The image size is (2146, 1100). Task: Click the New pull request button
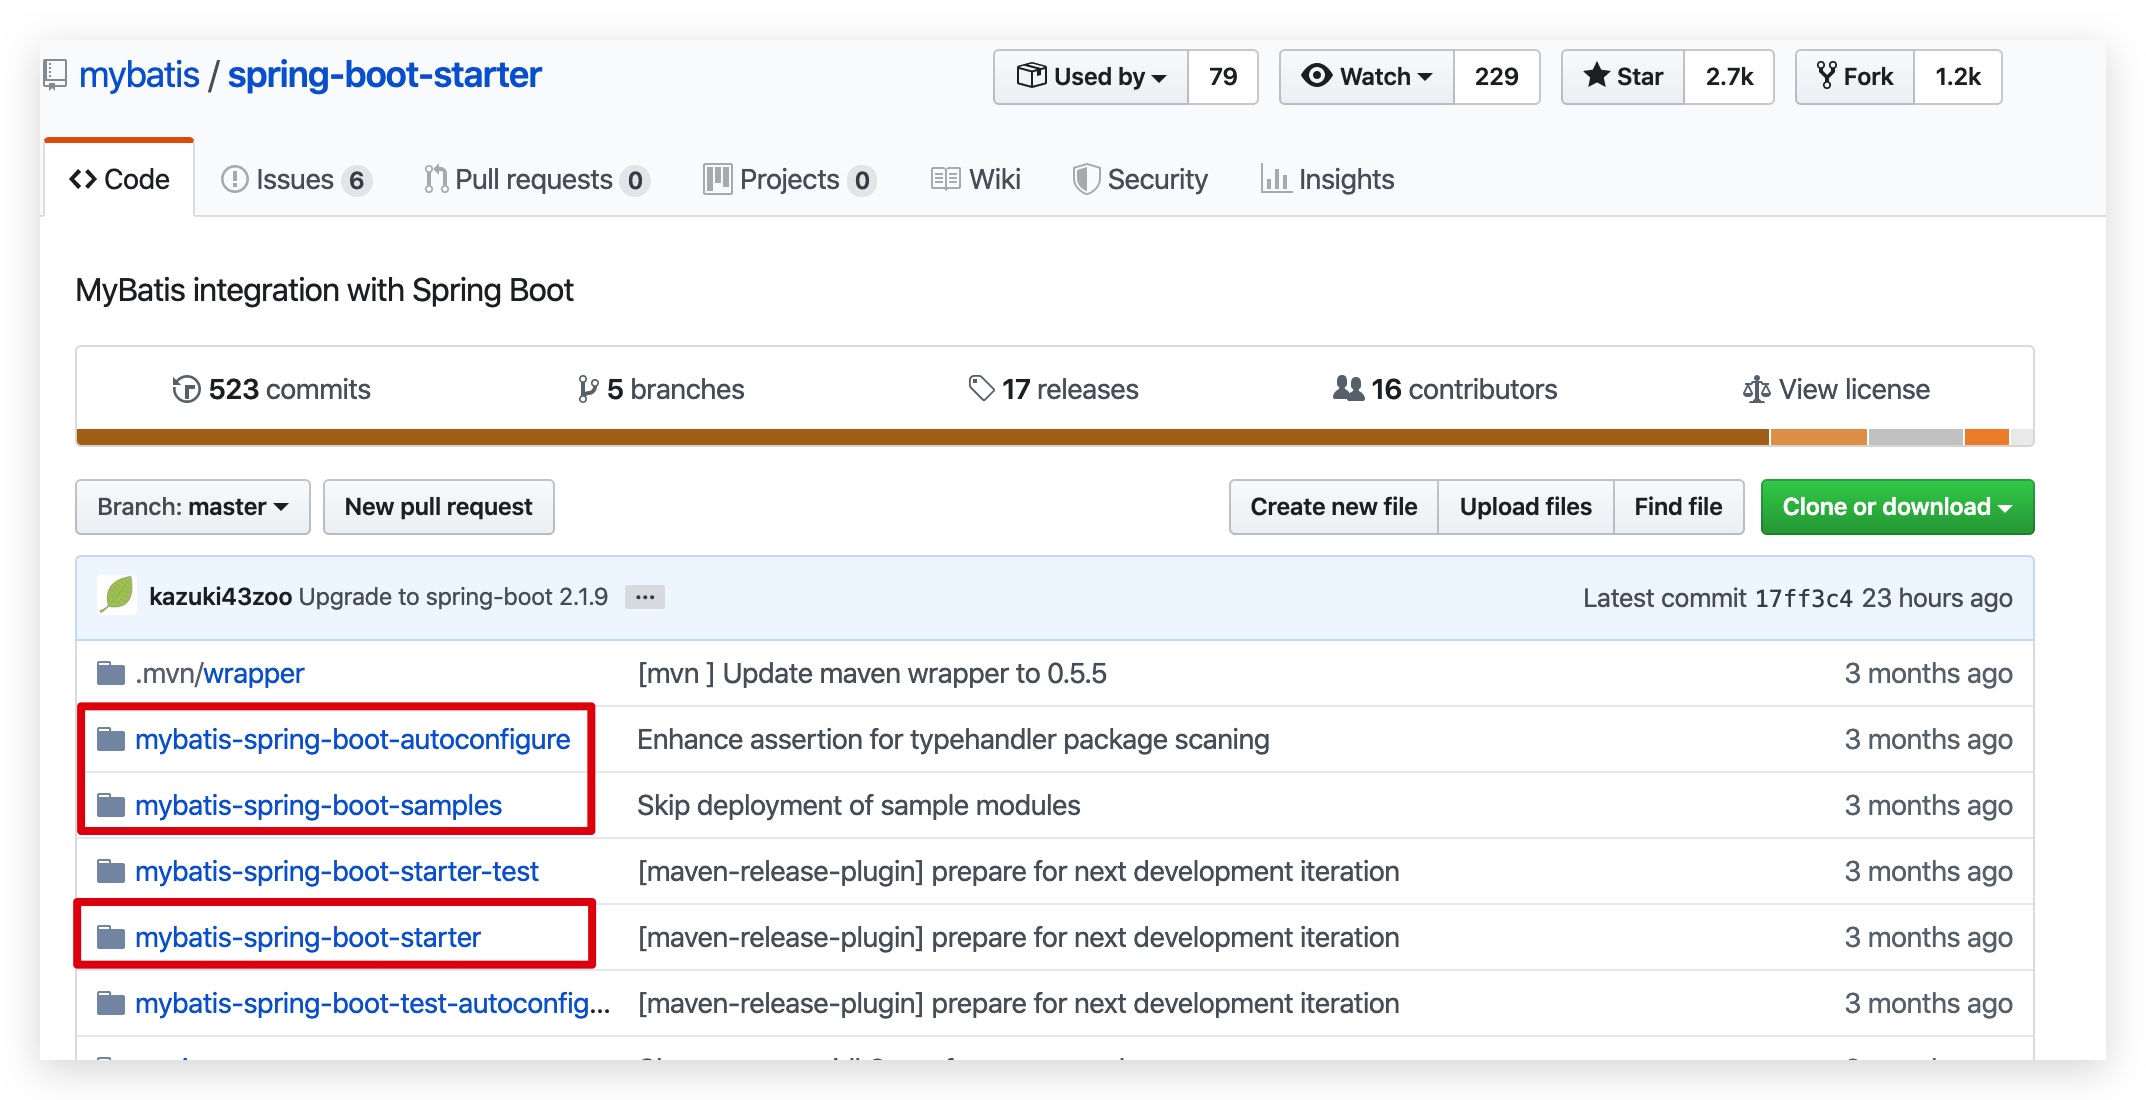pyautogui.click(x=438, y=507)
